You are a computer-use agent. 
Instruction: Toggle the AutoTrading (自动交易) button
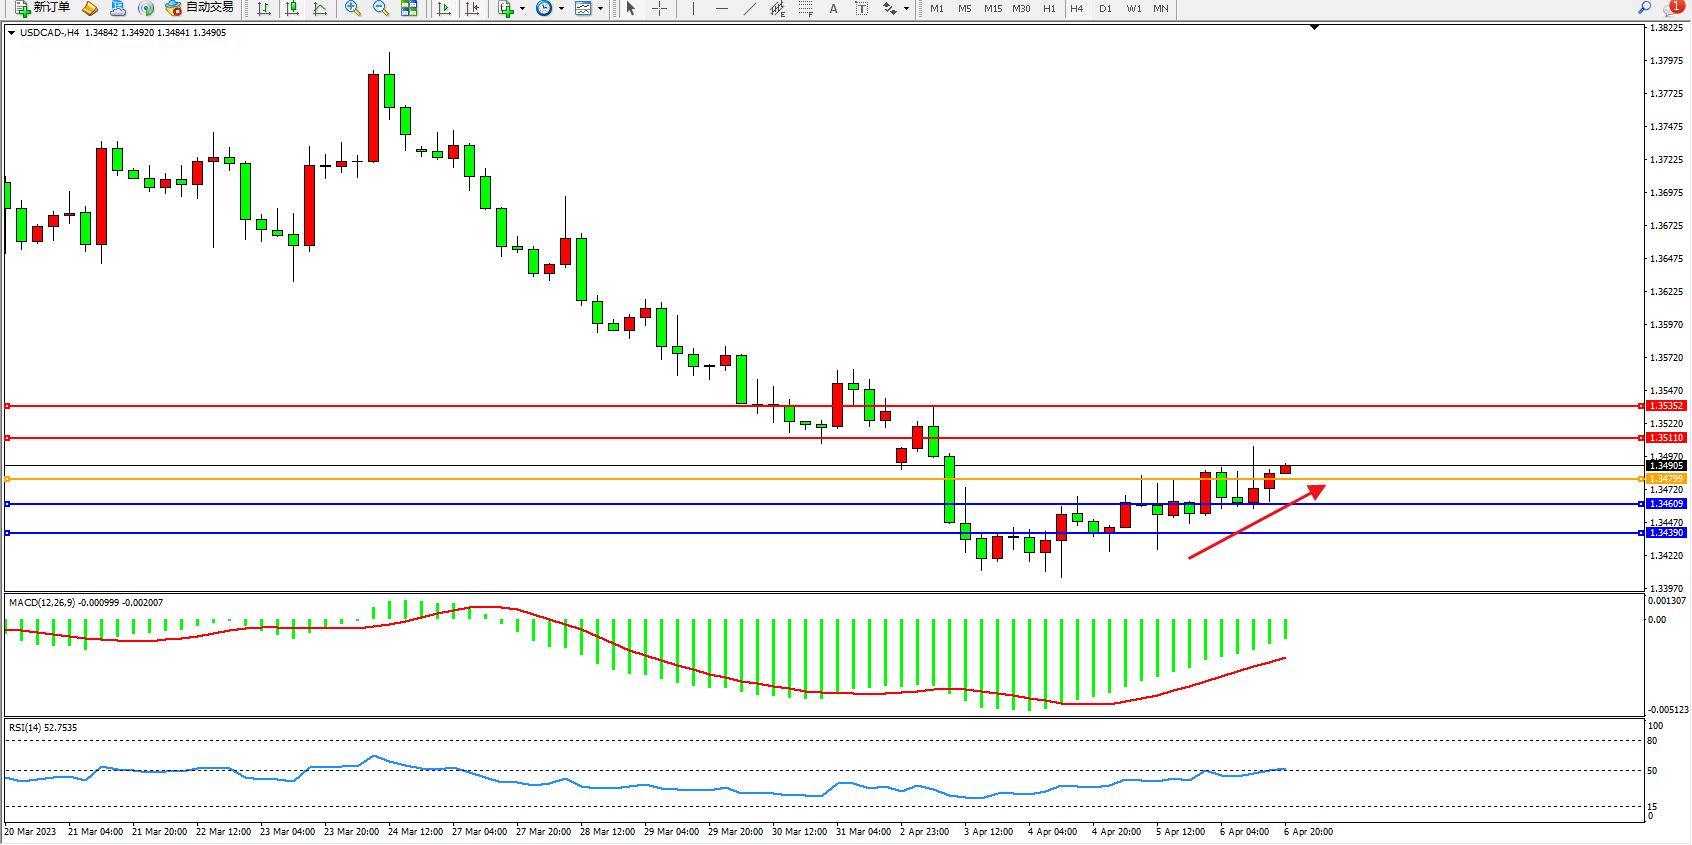(199, 8)
